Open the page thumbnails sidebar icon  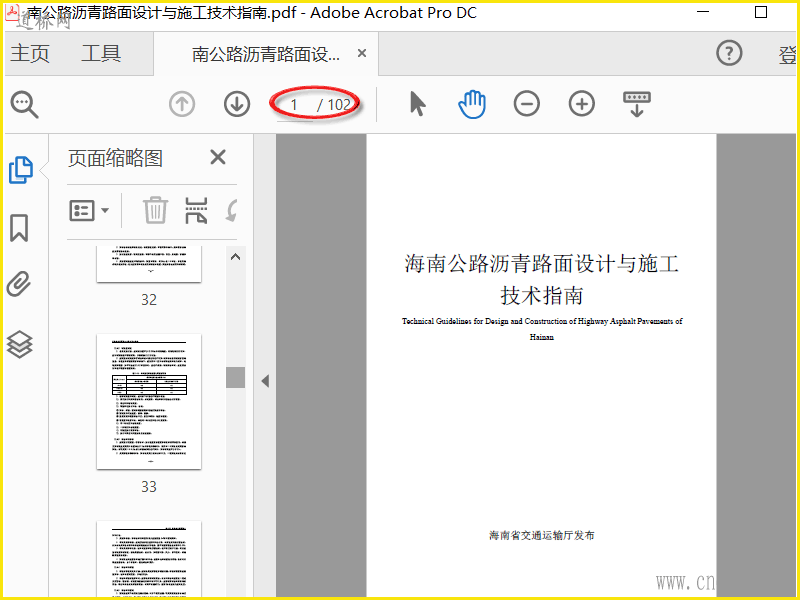point(21,170)
